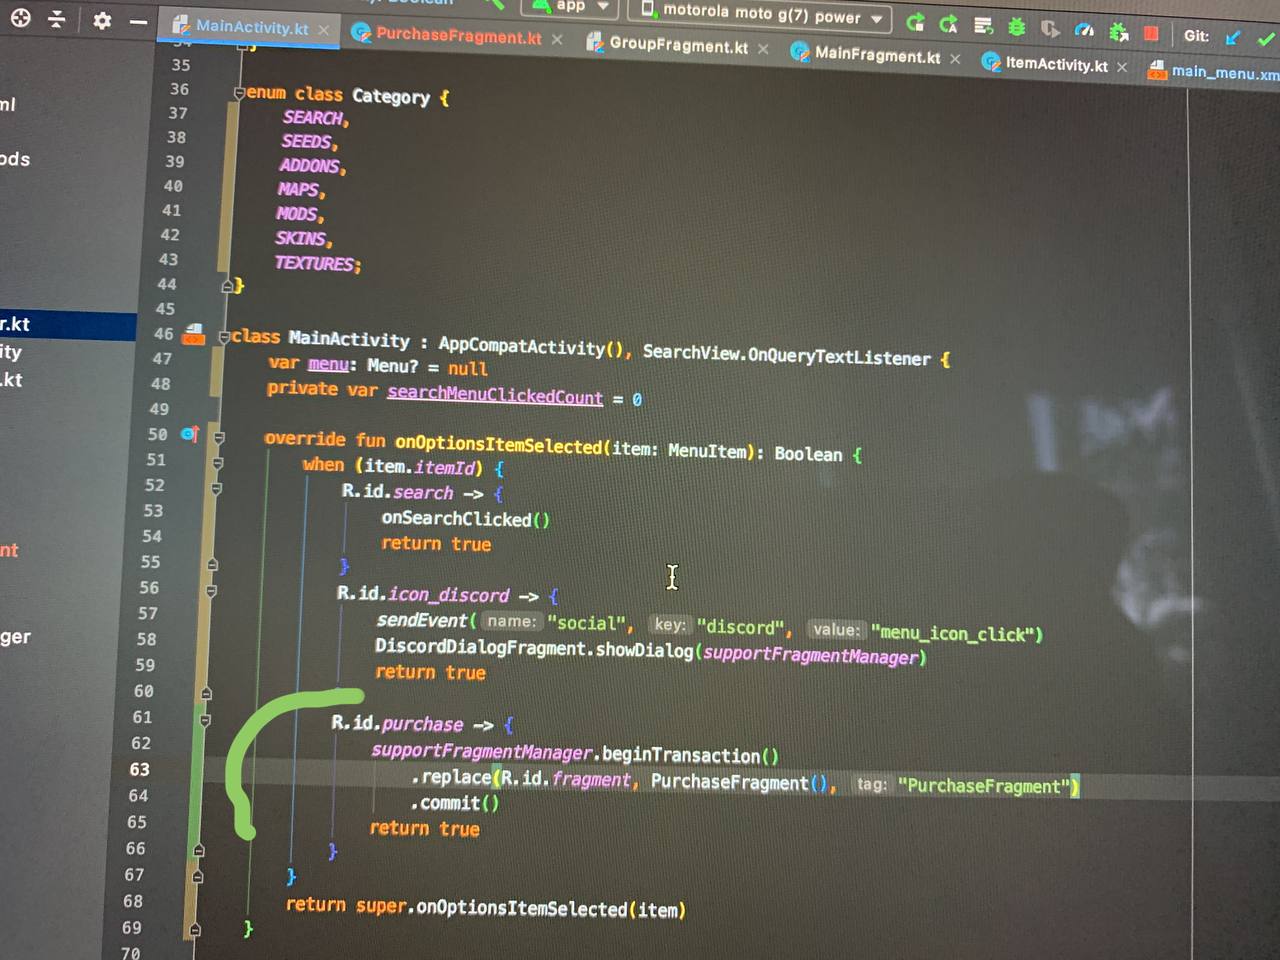Collapse the enum class Category fold marker
The image size is (1280, 960).
tap(239, 93)
